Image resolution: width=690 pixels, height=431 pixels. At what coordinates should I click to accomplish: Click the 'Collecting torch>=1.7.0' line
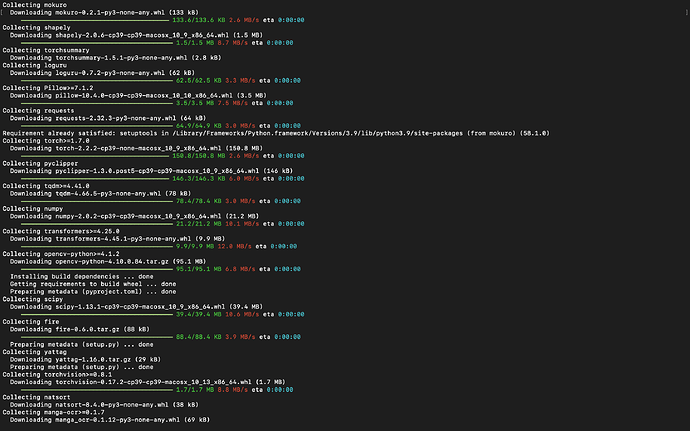[46, 141]
